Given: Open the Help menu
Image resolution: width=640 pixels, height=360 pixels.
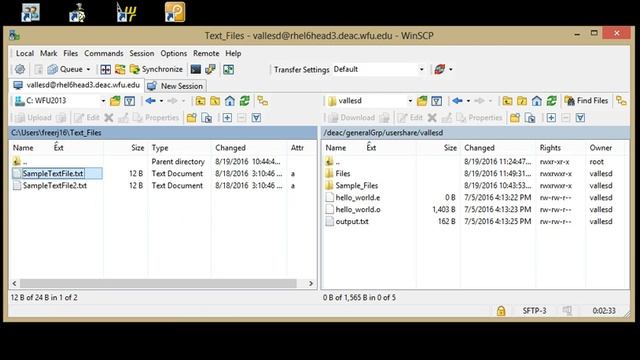Looking at the screenshot, I should (233, 53).
